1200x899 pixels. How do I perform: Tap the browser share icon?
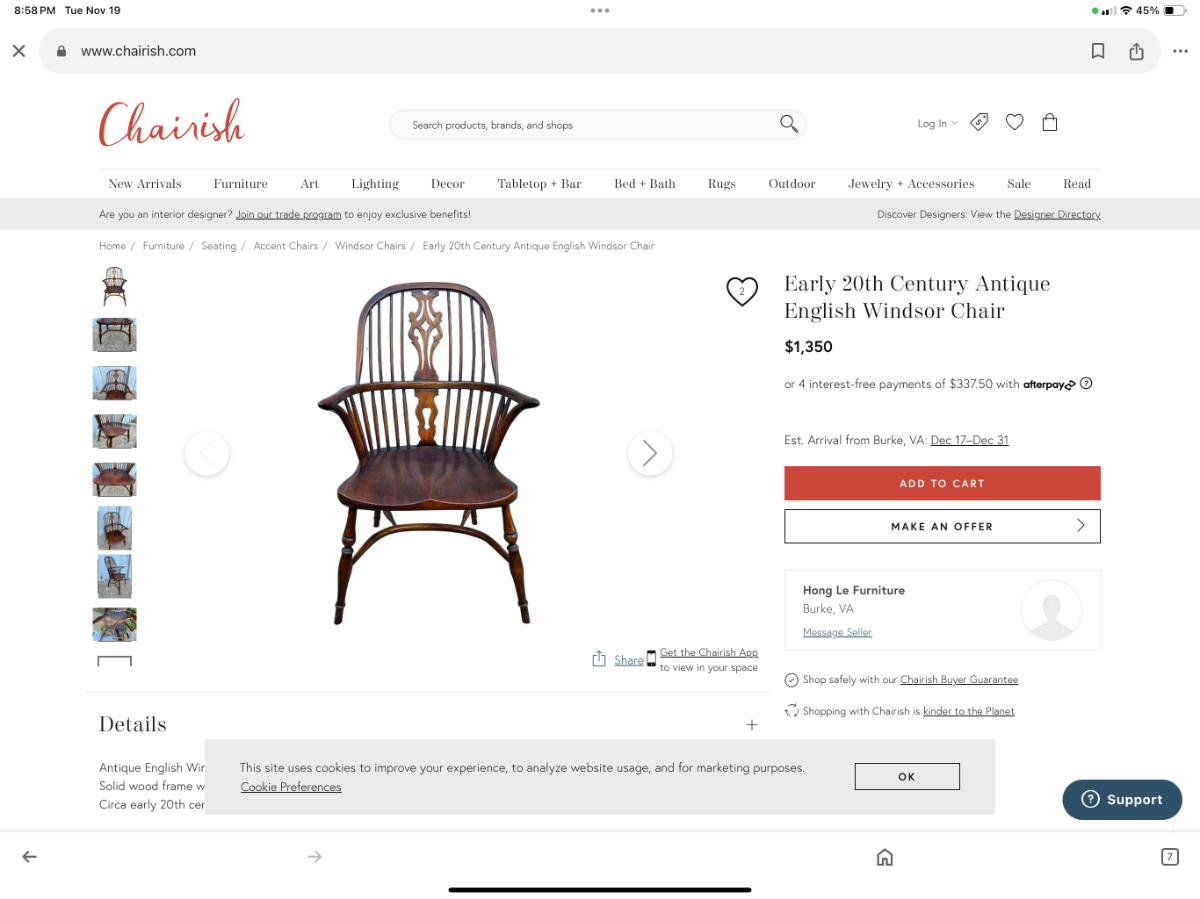tap(1136, 51)
